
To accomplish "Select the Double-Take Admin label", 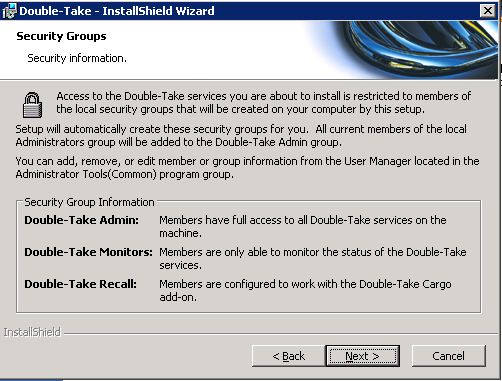I will coord(81,220).
